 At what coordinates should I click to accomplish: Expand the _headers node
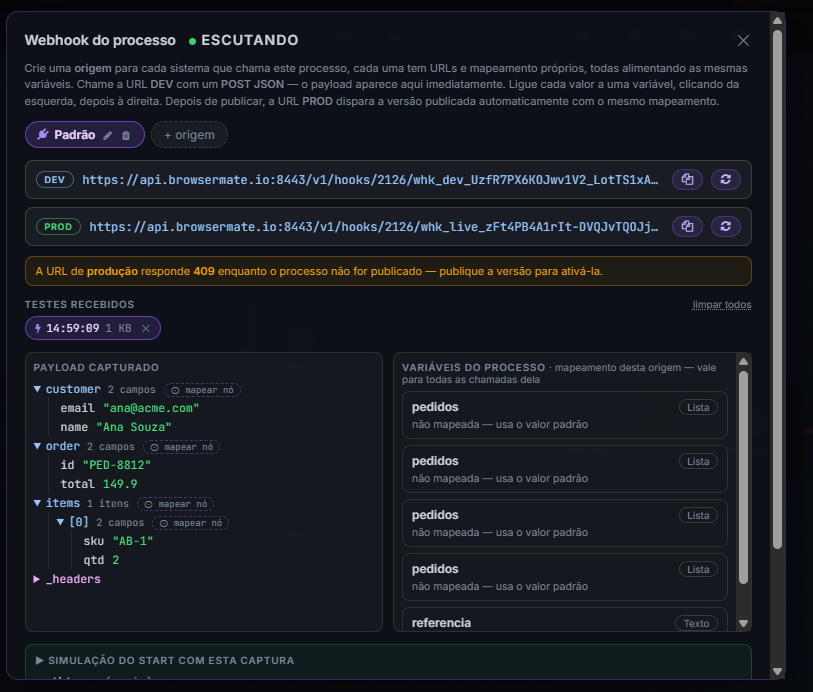tap(37, 579)
